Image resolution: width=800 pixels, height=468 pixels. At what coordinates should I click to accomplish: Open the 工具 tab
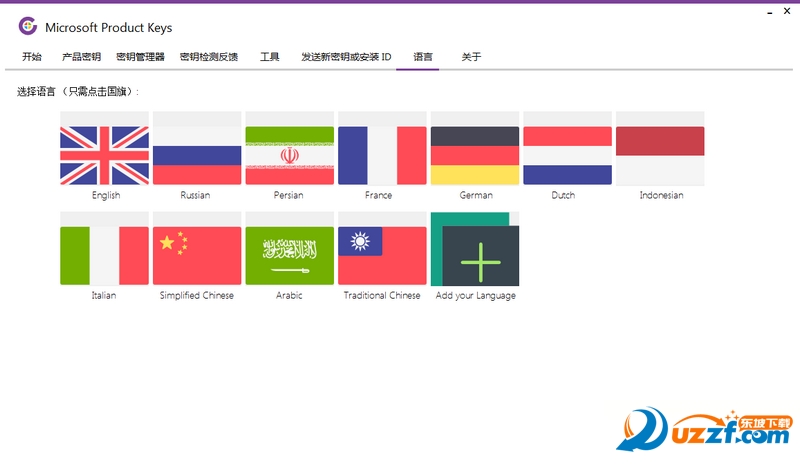pos(269,57)
